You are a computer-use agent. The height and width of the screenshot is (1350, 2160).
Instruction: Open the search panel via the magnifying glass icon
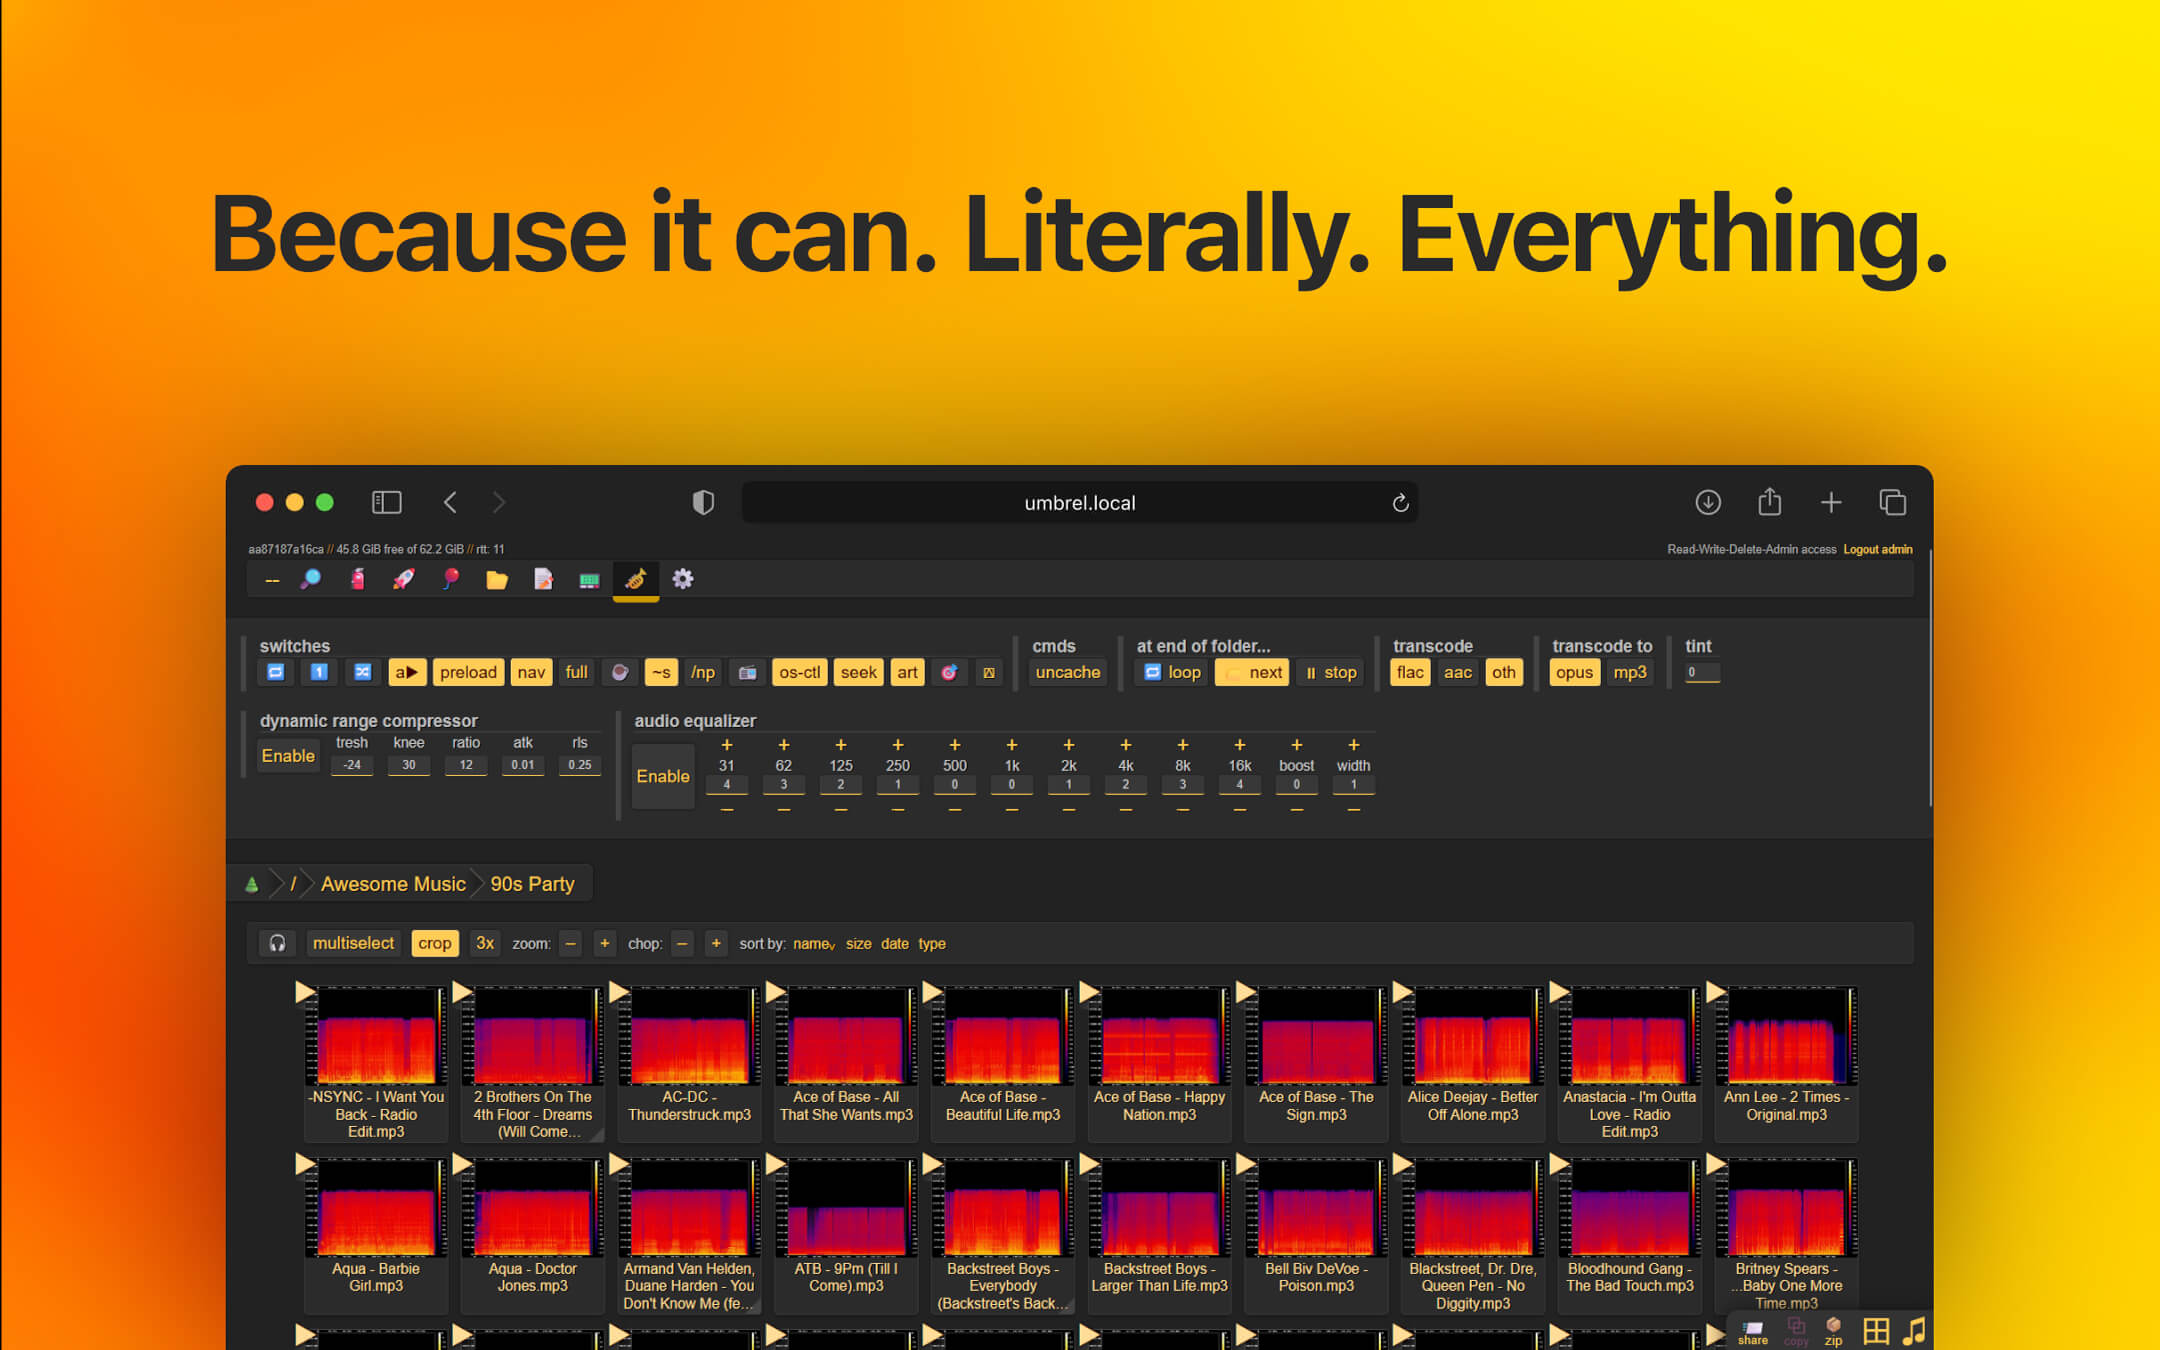pyautogui.click(x=310, y=578)
